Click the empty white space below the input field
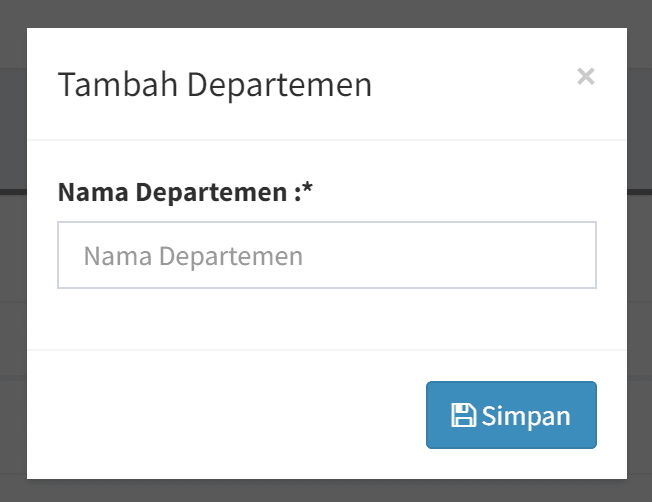Screen dimensions: 652x502 [326, 318]
